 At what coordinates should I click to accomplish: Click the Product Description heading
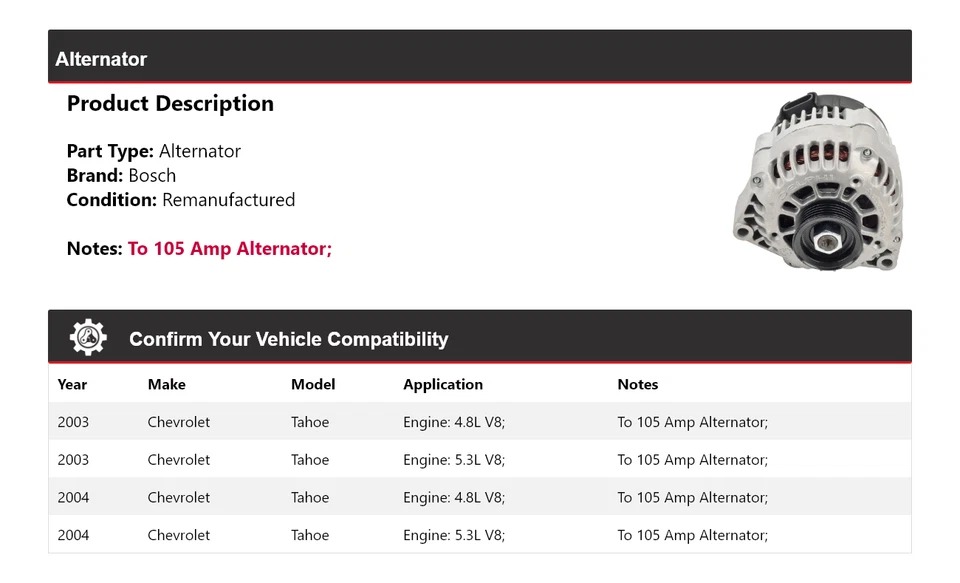[x=170, y=103]
